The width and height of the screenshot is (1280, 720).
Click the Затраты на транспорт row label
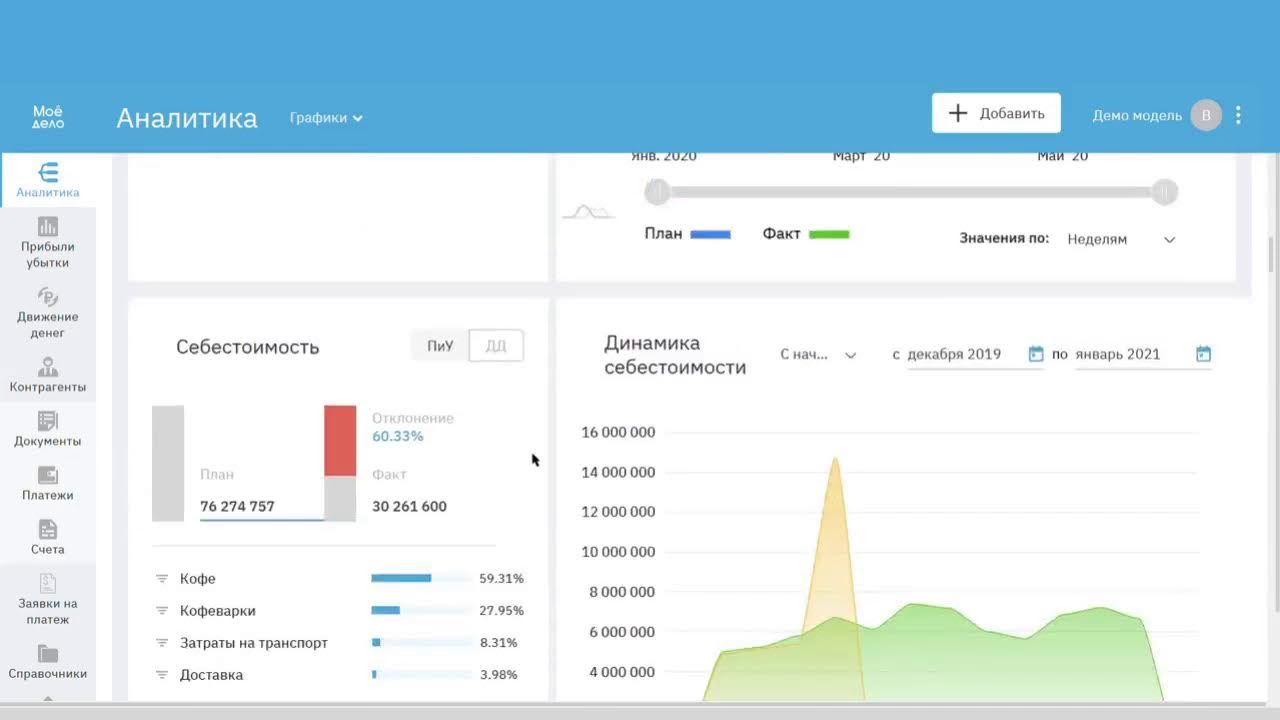254,643
